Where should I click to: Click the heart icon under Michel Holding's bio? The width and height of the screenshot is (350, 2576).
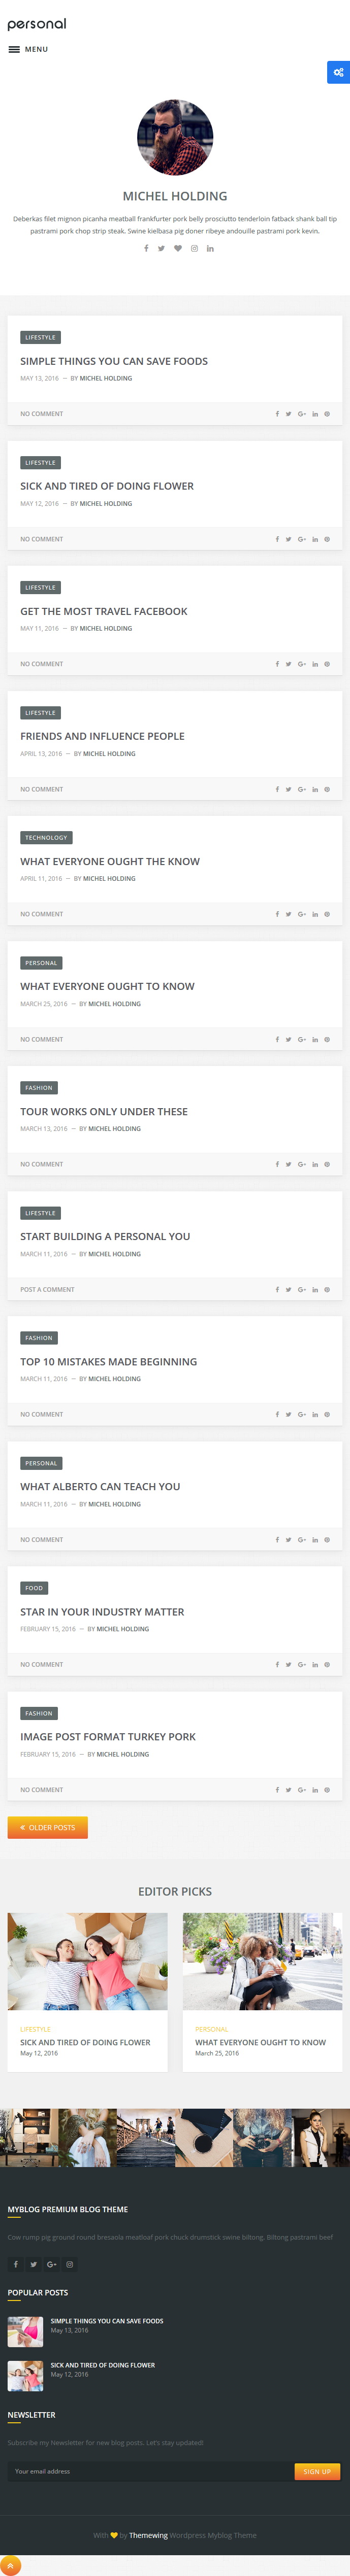click(178, 248)
